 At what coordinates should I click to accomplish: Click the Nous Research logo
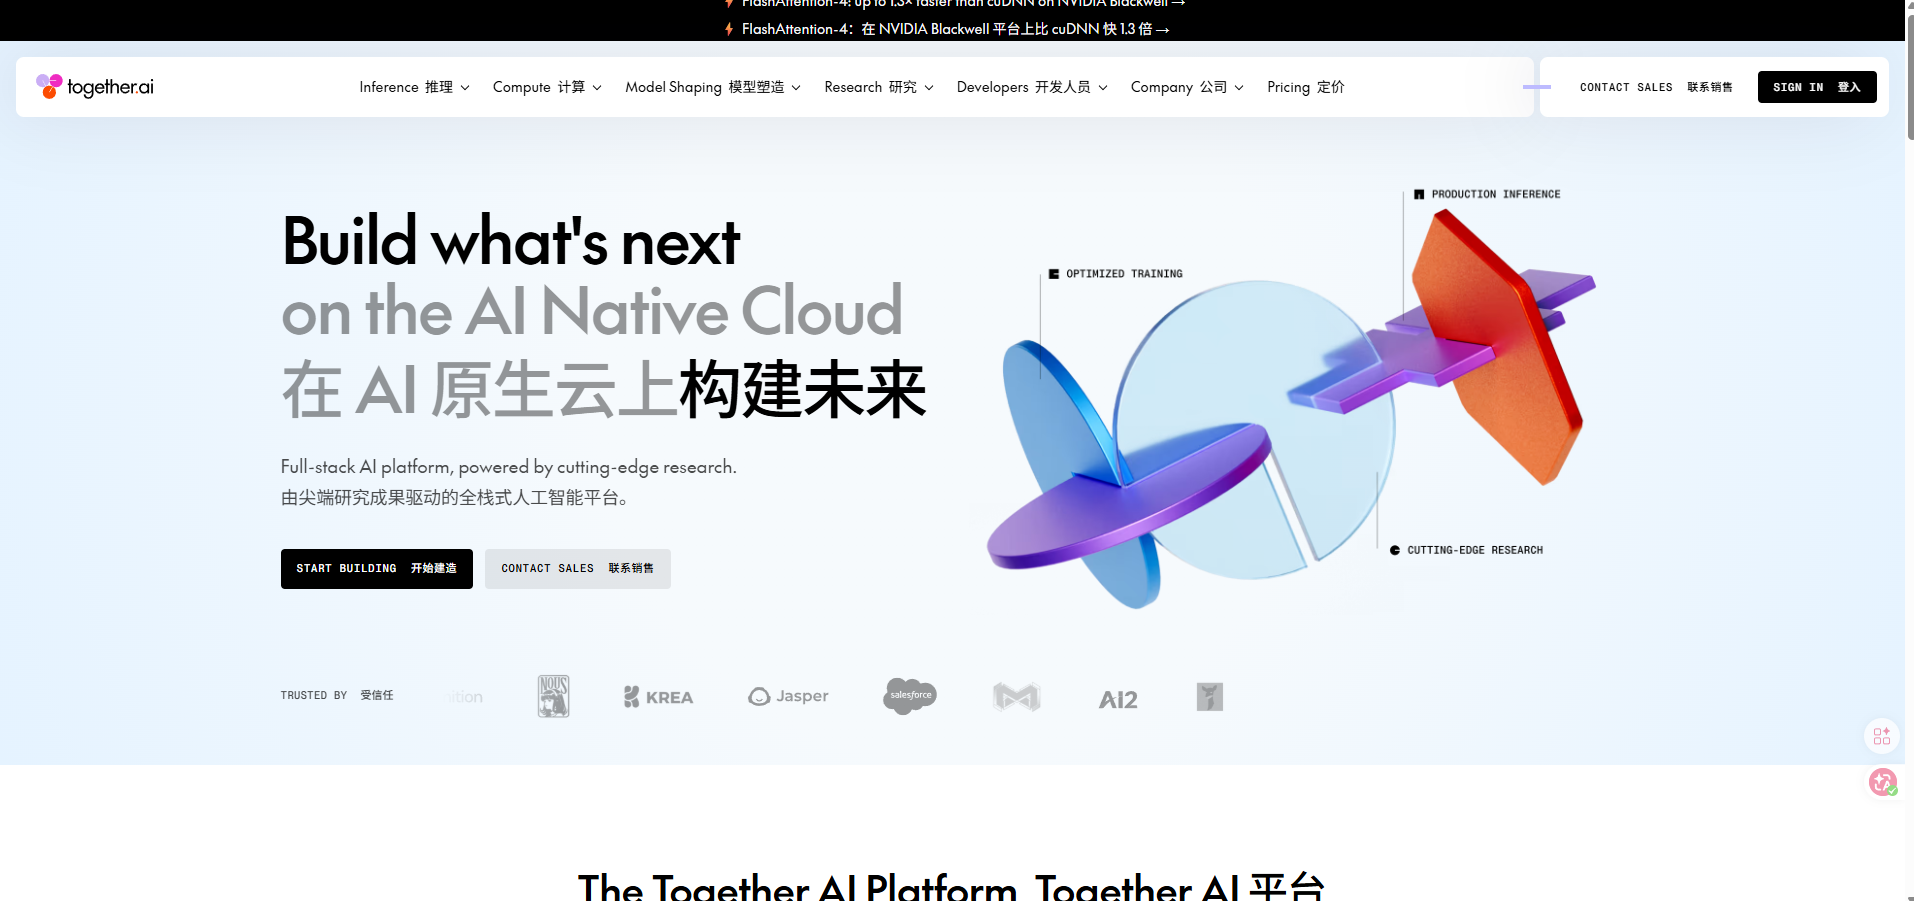click(x=553, y=696)
